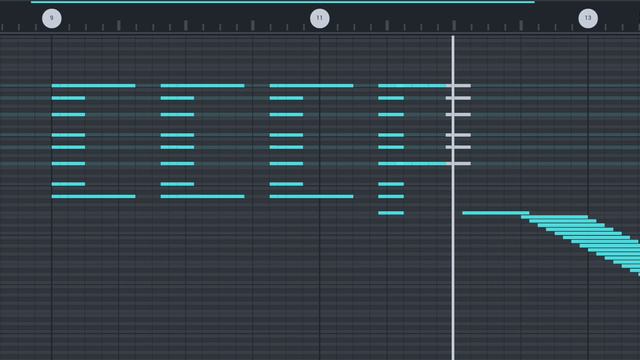Choose the long top note of the third chord before bar 11
Image resolution: width=640 pixels, height=360 pixels.
coord(311,86)
